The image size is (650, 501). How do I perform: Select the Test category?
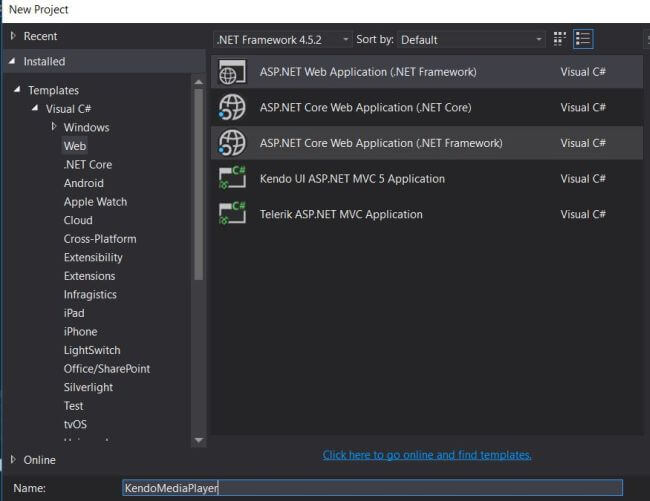[x=73, y=406]
